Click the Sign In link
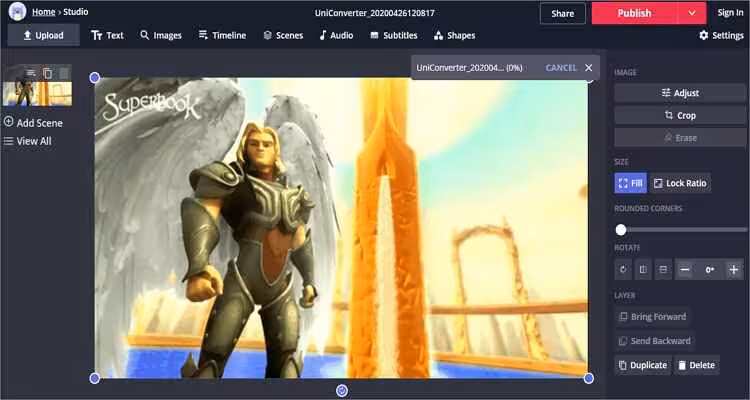Image resolution: width=750 pixels, height=400 pixels. point(730,13)
